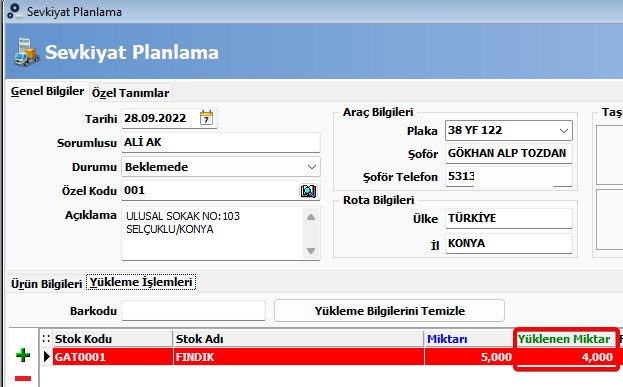Click the Sevkiyat Planlama truck icon

[26, 52]
